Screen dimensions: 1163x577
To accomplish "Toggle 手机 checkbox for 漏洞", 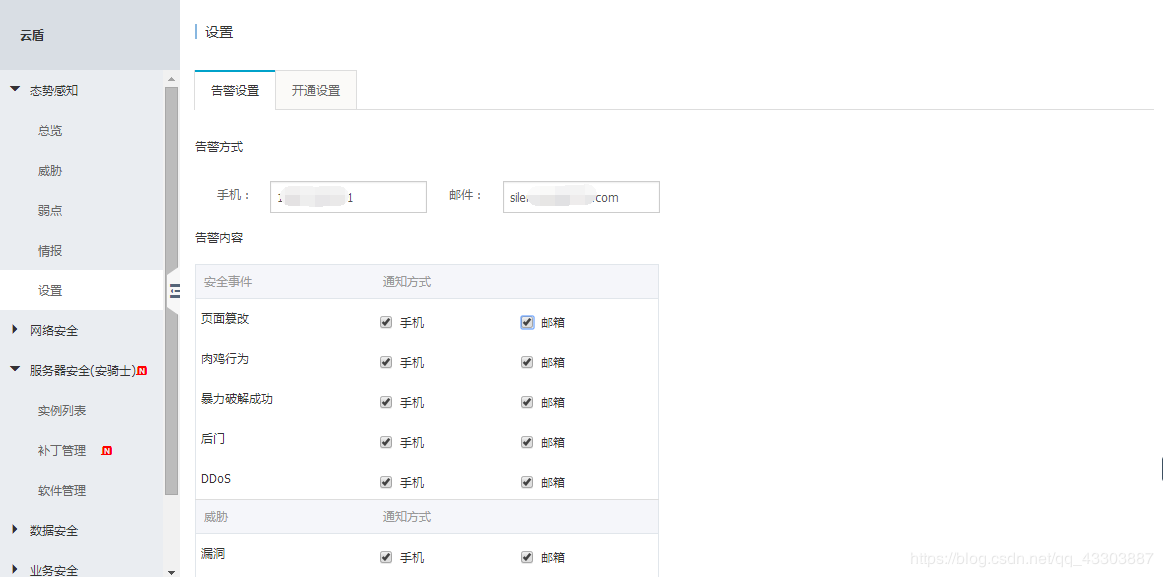I will (x=386, y=557).
